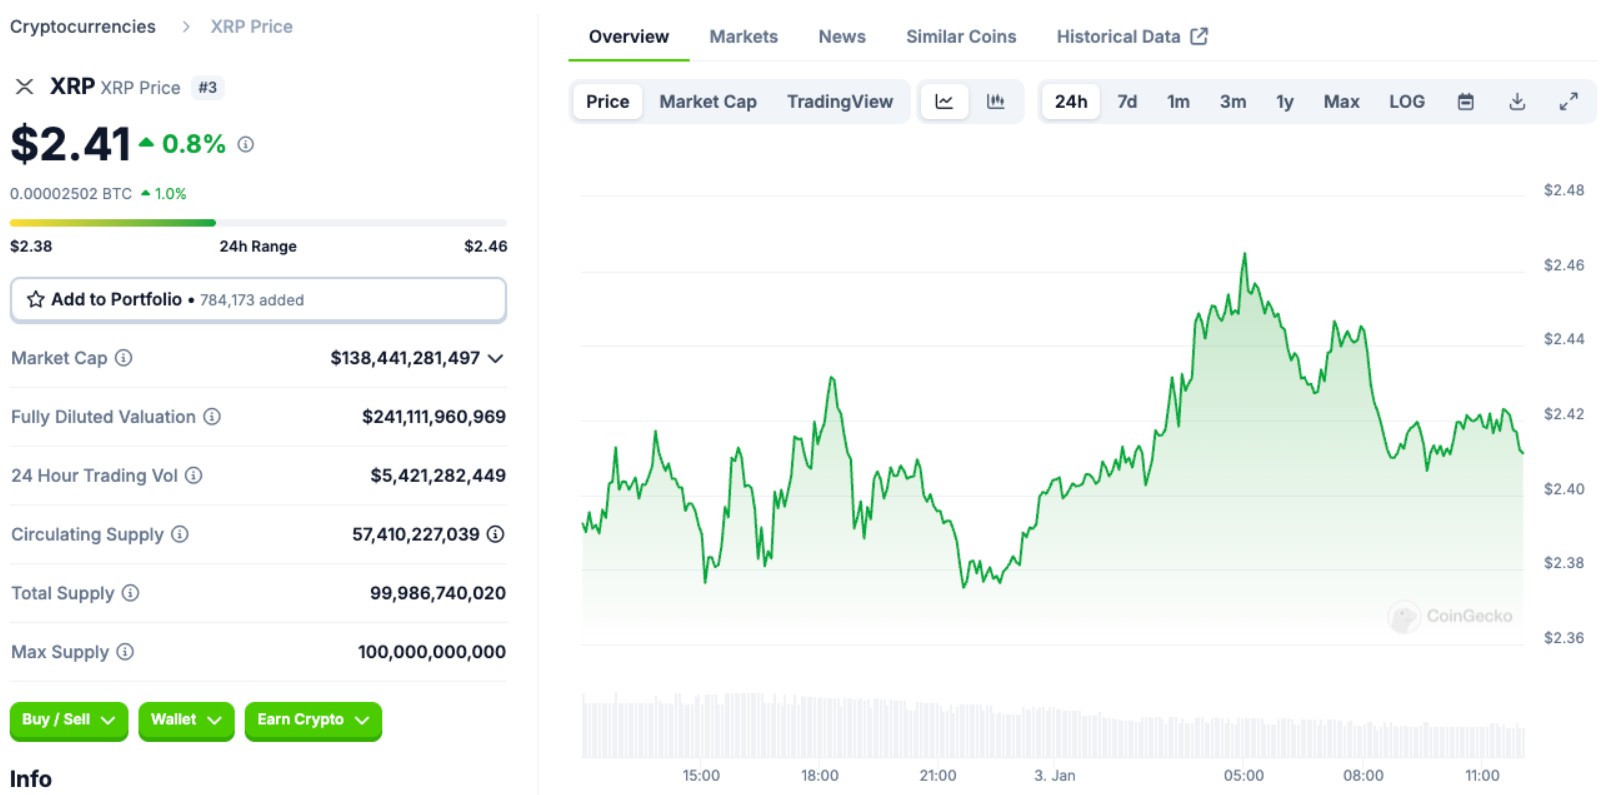1603x795 pixels.
Task: Click the 24h Range progress bar
Action: pos(258,223)
